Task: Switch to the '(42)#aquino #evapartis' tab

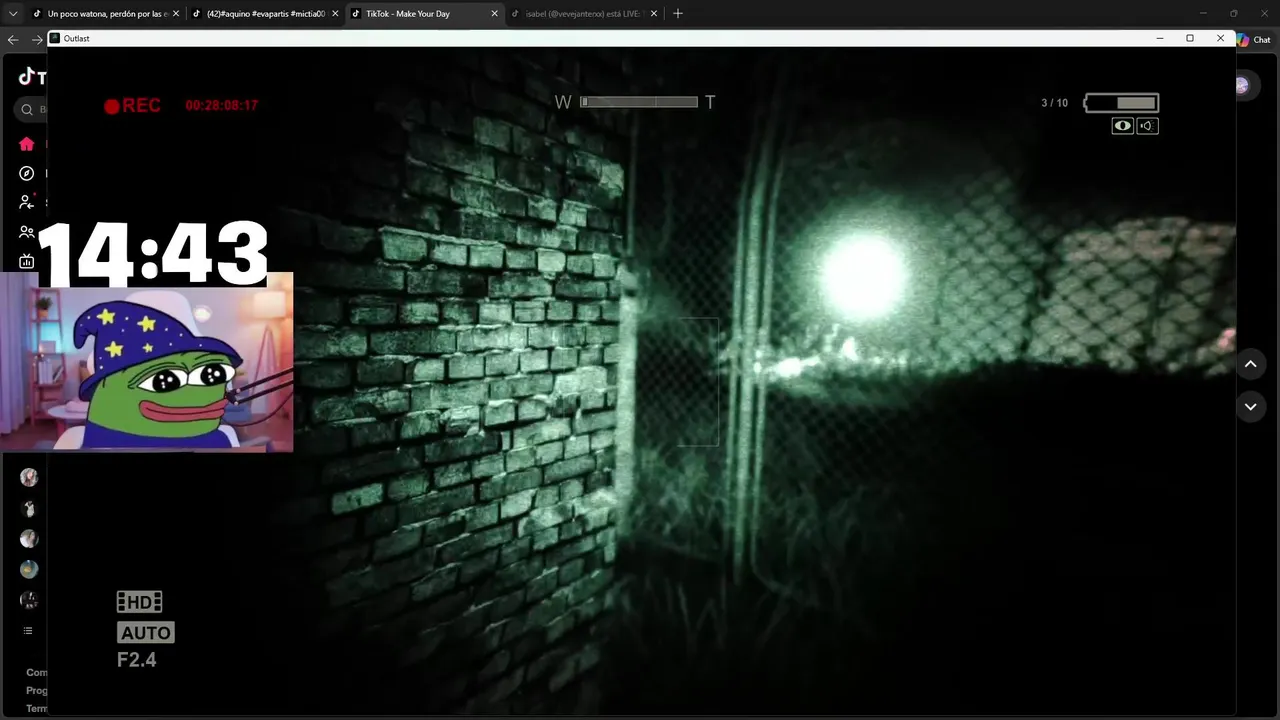Action: (264, 14)
